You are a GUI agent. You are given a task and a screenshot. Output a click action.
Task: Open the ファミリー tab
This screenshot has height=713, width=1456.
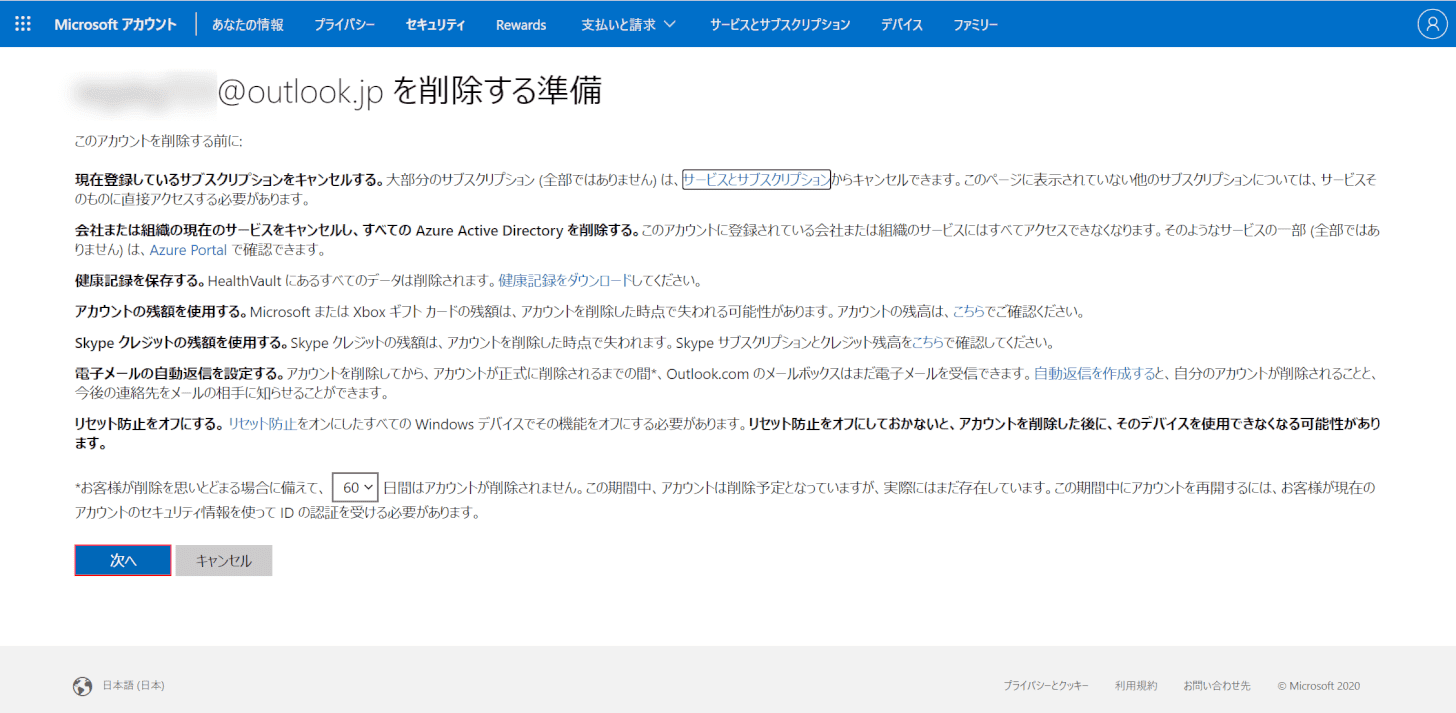pos(975,24)
